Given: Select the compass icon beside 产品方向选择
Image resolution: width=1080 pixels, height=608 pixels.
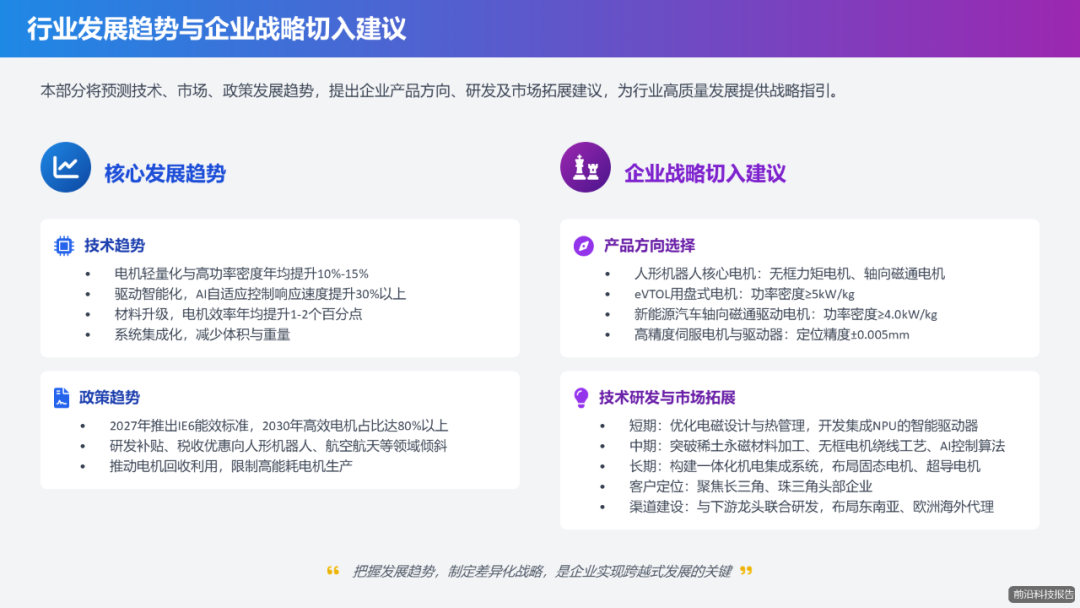Looking at the screenshot, I should coord(585,245).
